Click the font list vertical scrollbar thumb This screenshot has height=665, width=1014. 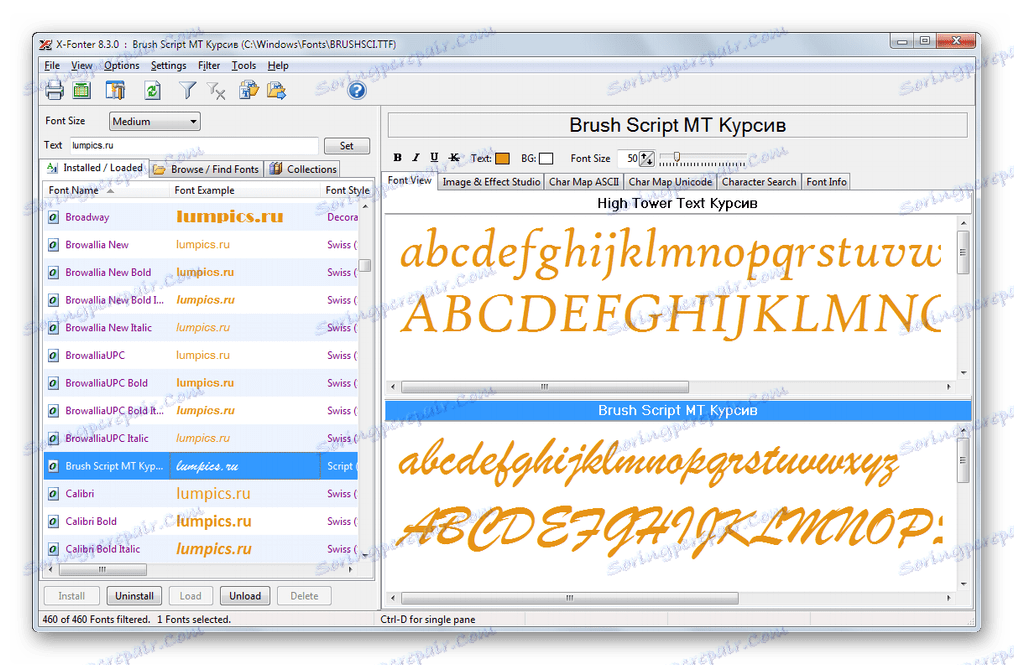click(x=365, y=266)
